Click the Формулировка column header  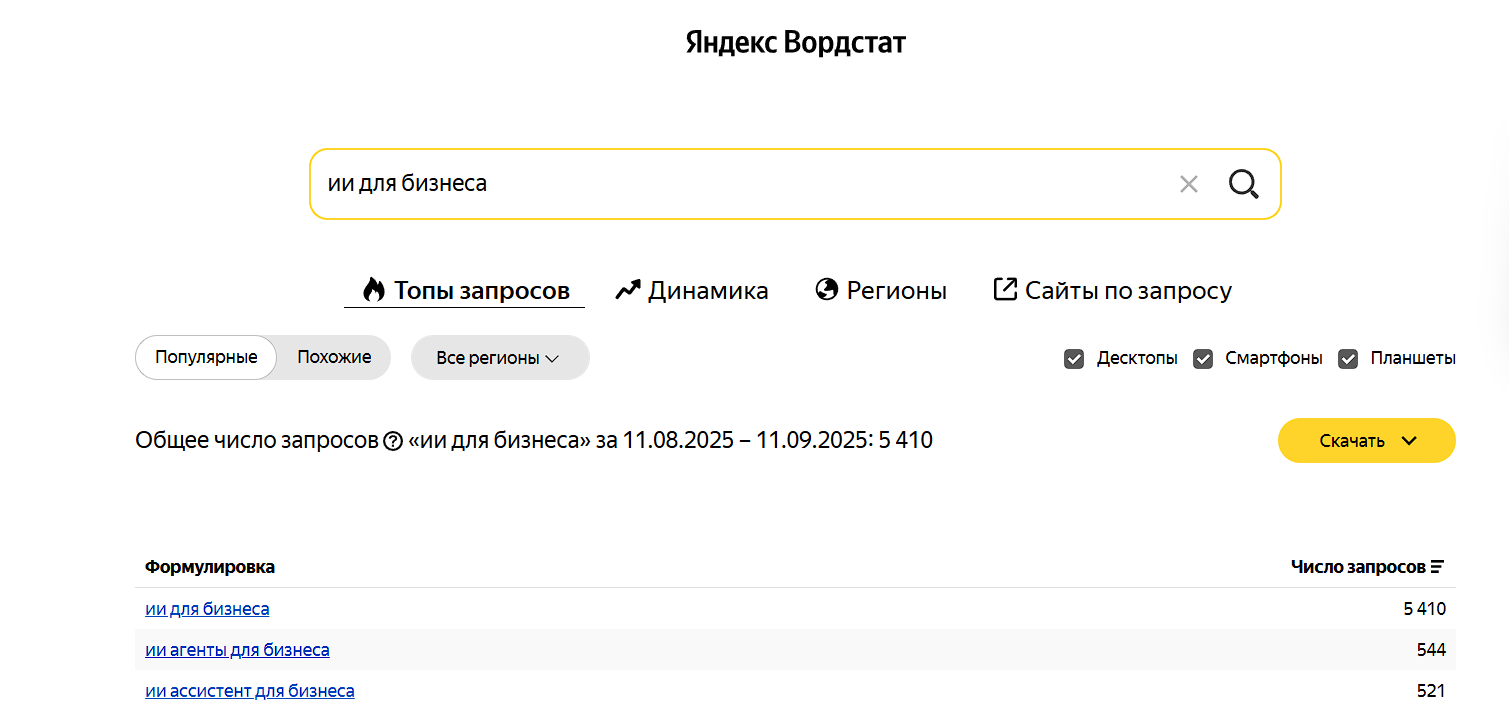pos(210,567)
